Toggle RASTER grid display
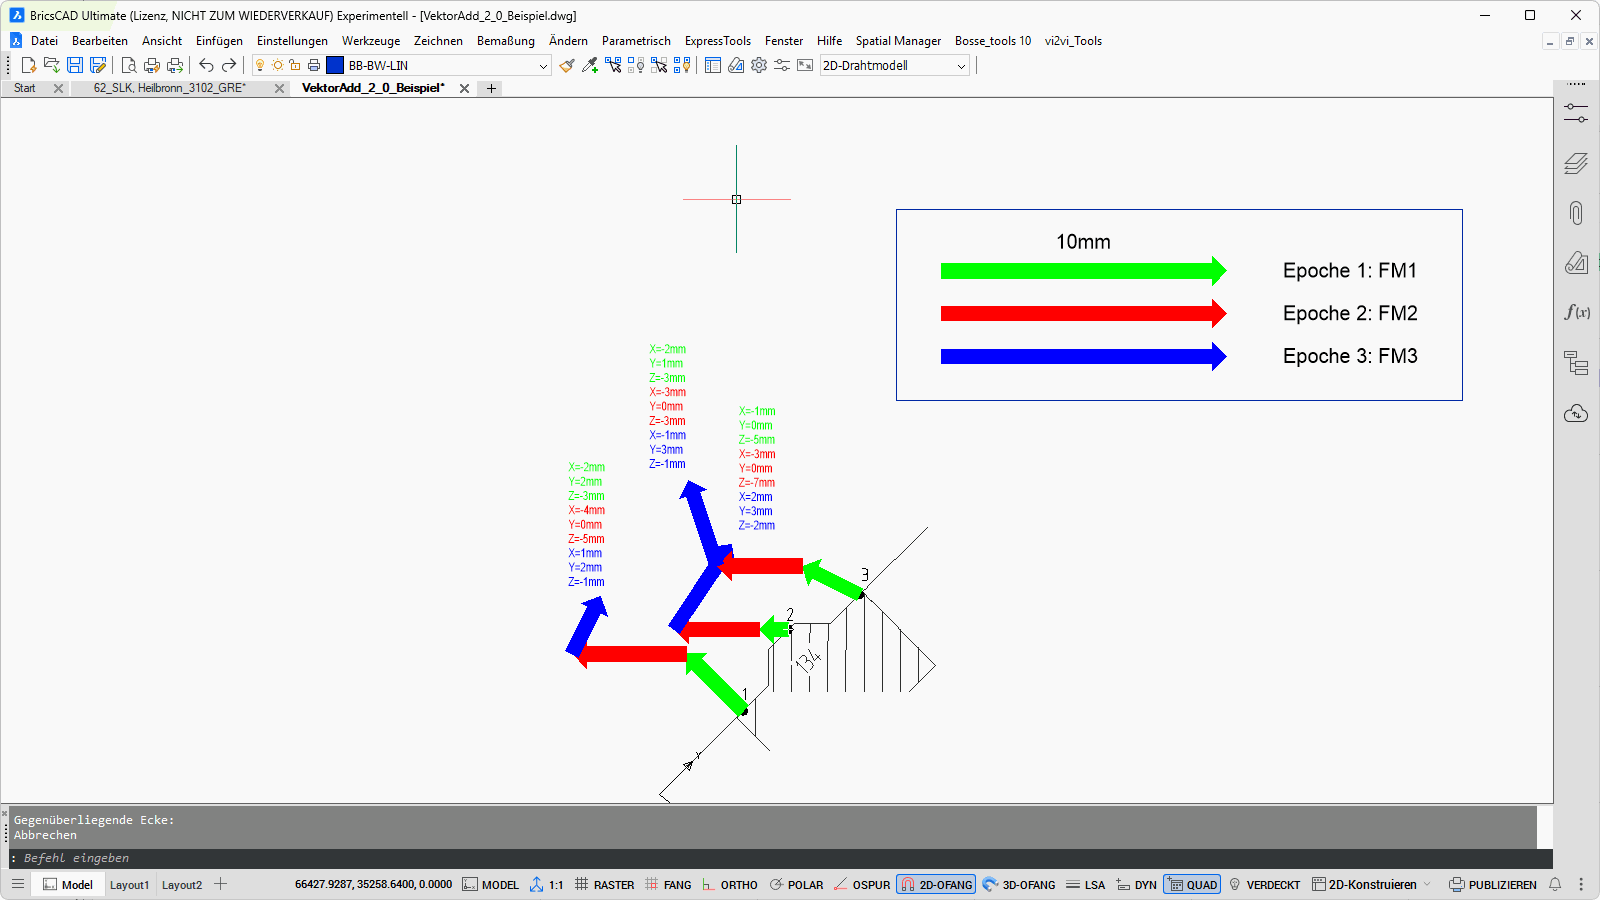The width and height of the screenshot is (1600, 900). (x=604, y=885)
